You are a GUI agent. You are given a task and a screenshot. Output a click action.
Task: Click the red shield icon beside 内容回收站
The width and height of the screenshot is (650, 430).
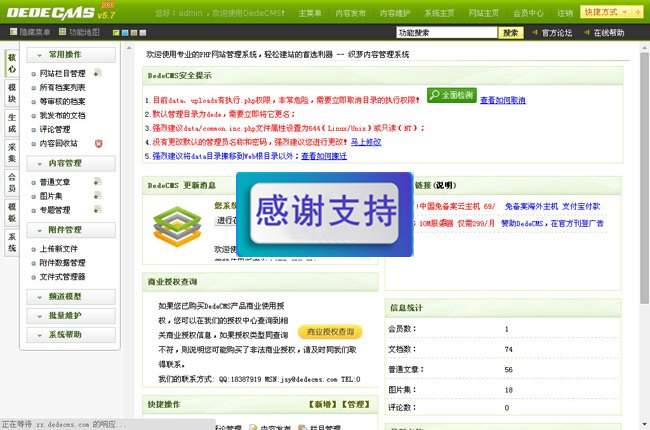pyautogui.click(x=98, y=143)
